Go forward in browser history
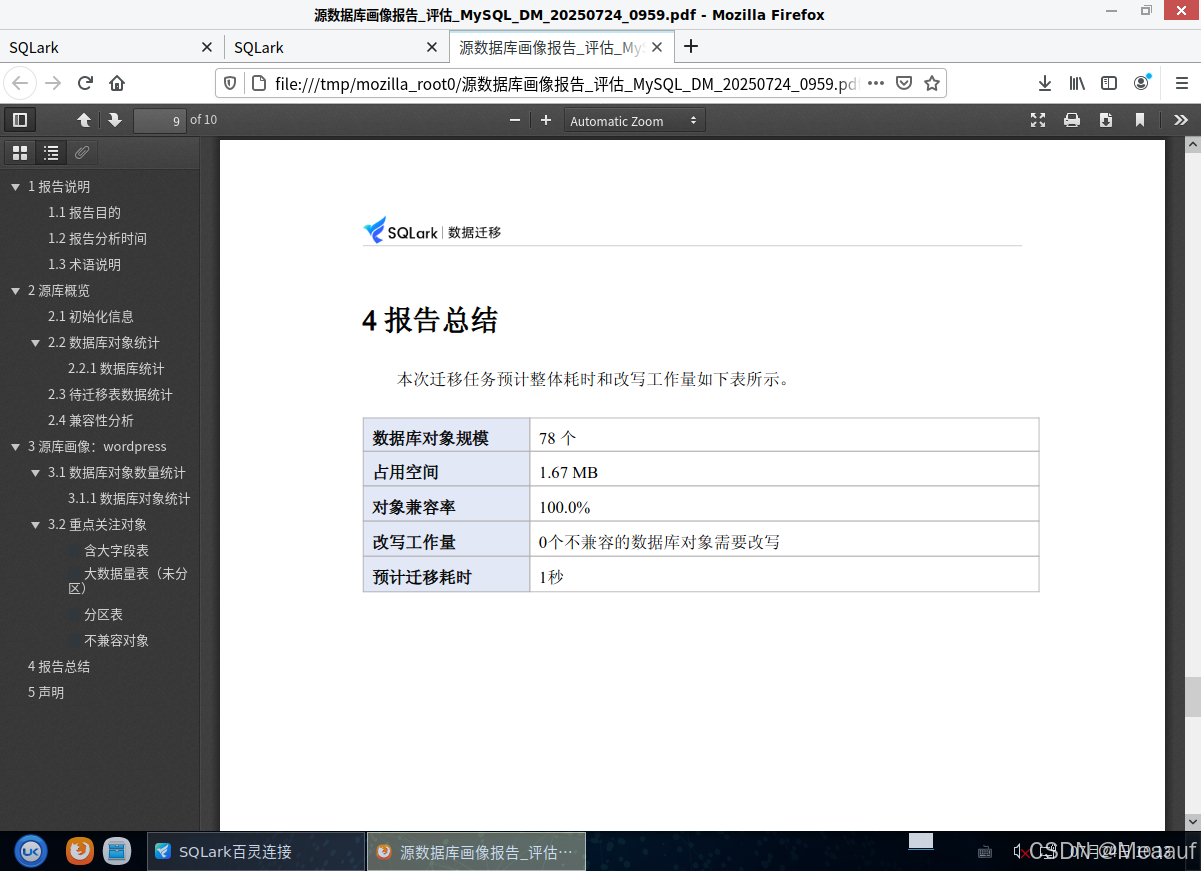This screenshot has height=871, width=1201. 53,83
